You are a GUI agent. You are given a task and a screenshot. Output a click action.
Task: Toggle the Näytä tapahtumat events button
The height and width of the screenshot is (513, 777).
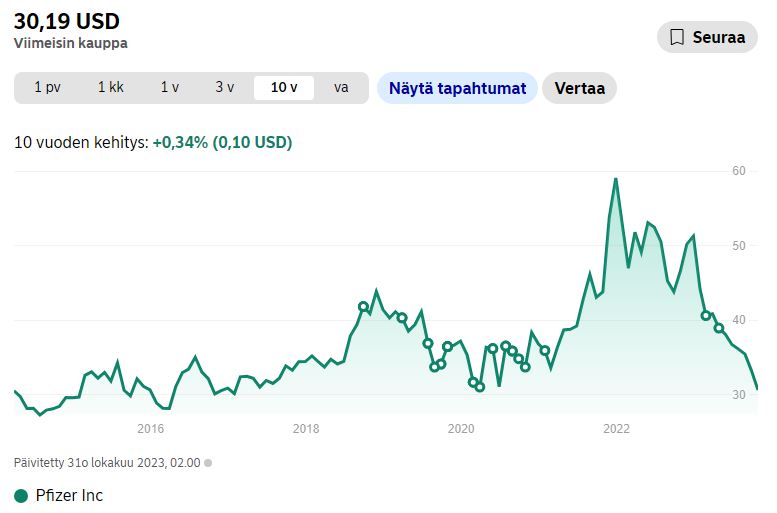click(x=457, y=88)
